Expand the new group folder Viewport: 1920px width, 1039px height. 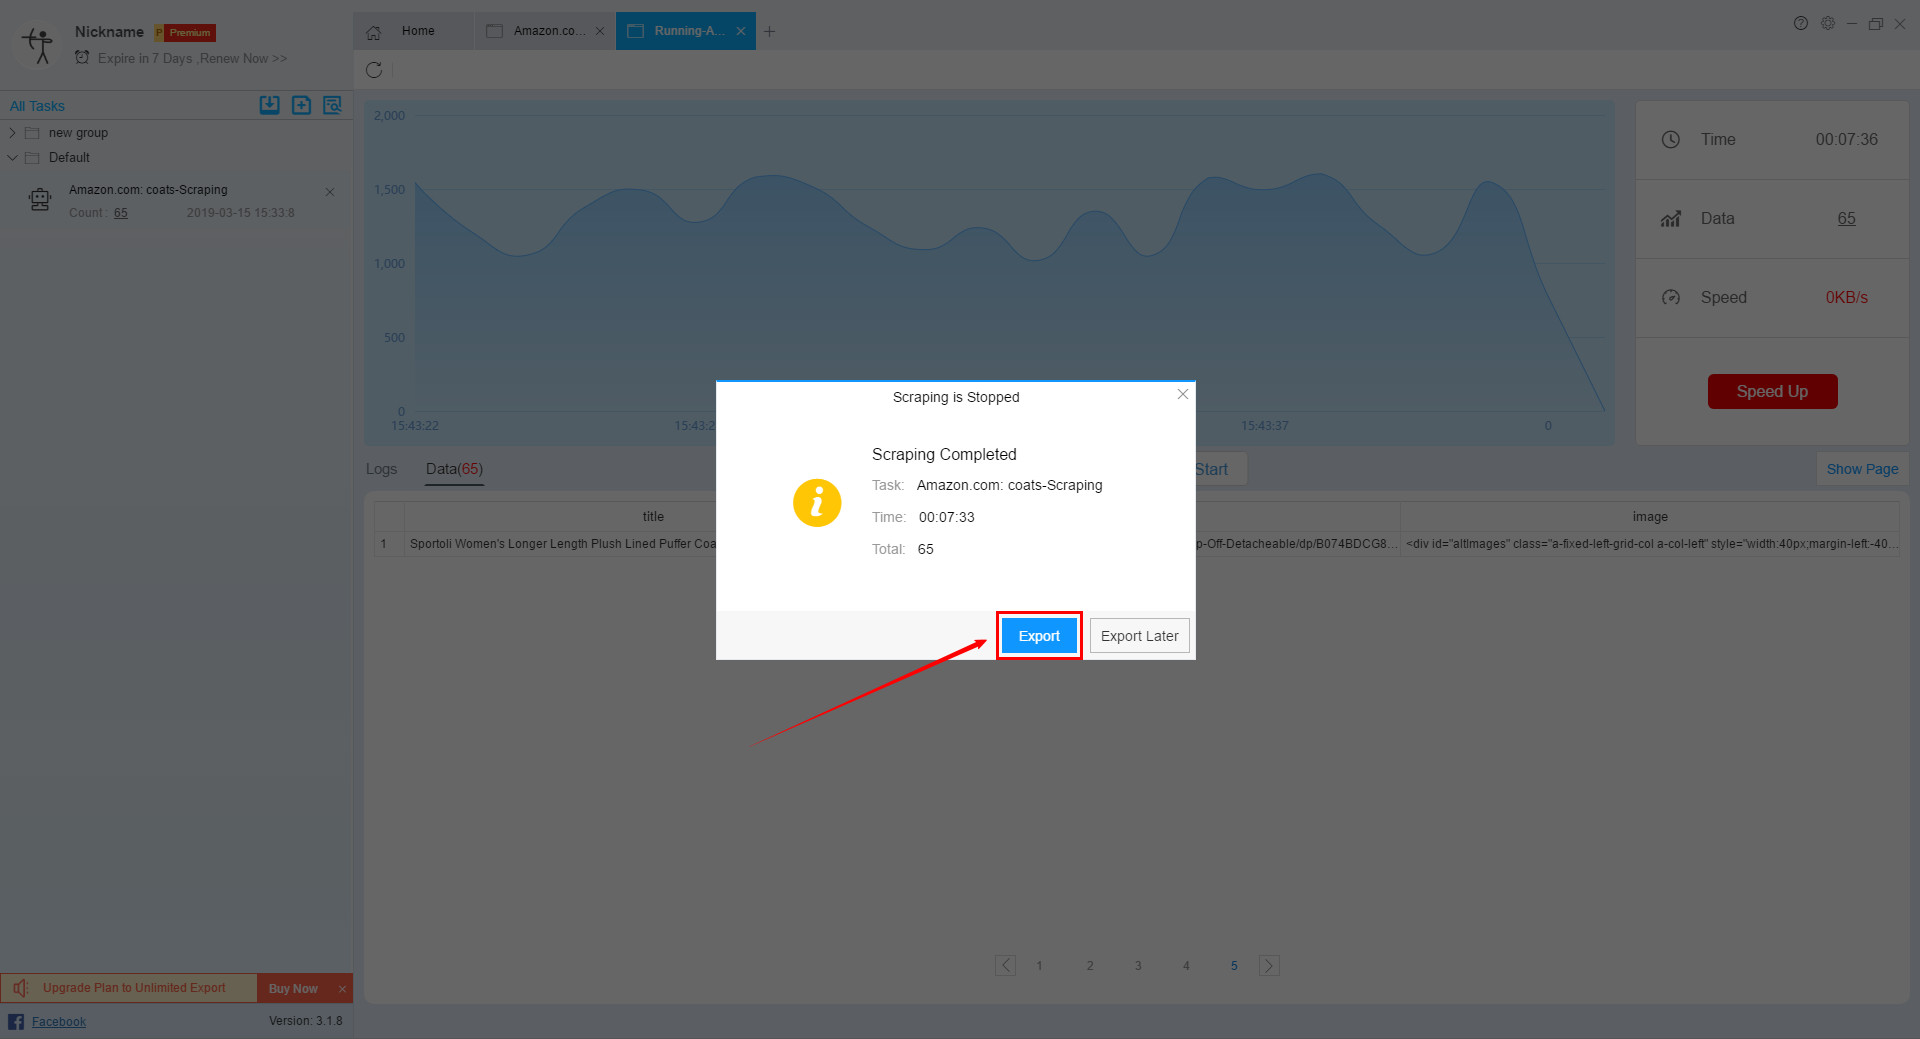click(12, 133)
